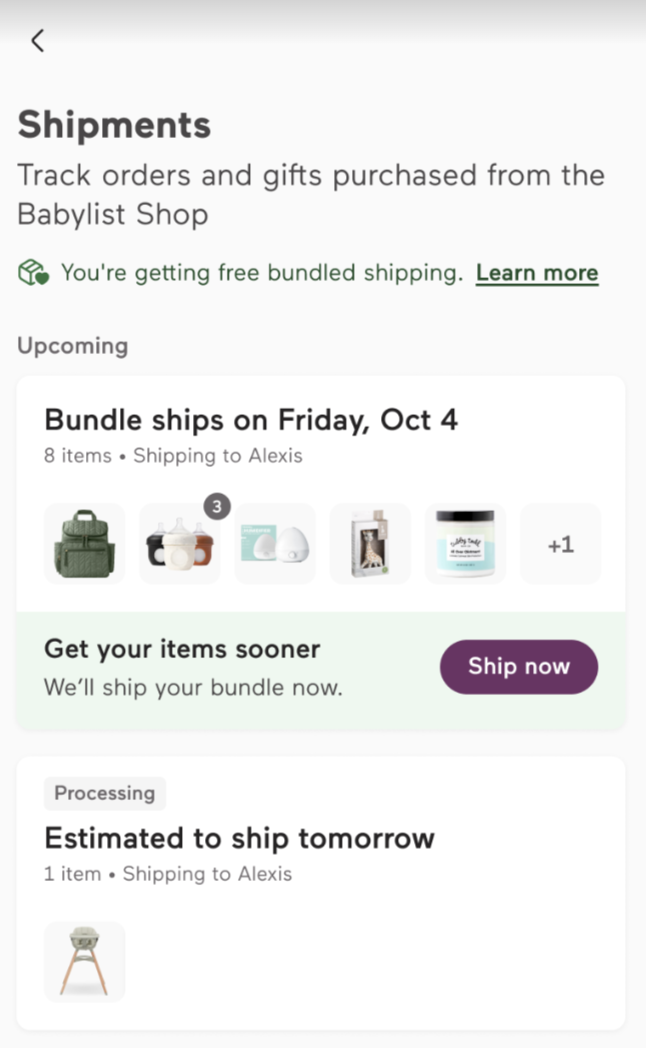Click the free bundled shipping message text
The height and width of the screenshot is (1048, 646).
[x=262, y=273]
